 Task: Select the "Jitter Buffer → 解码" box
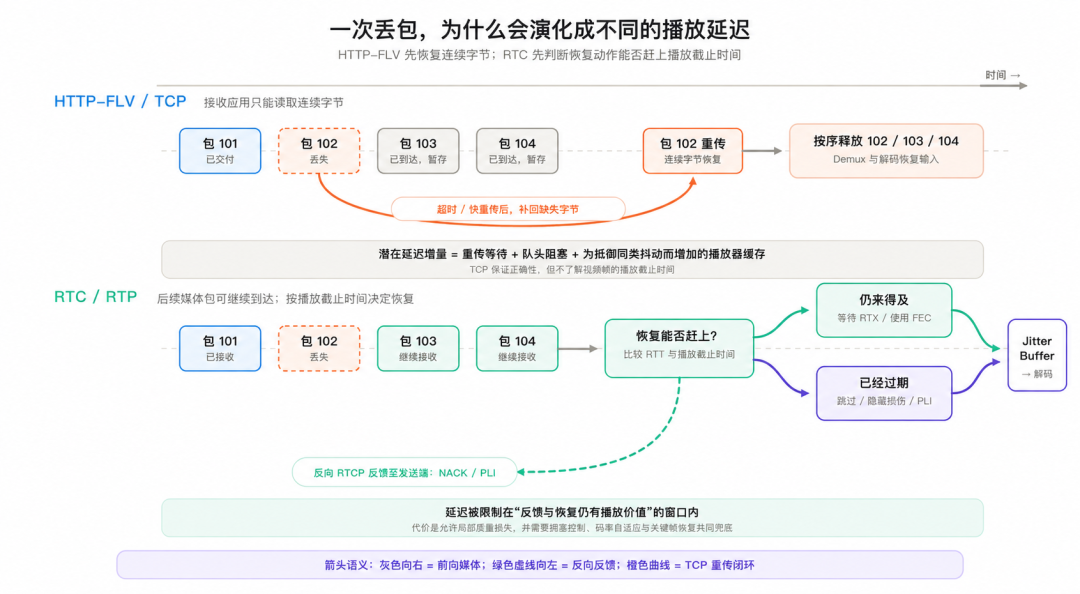coord(1037,355)
